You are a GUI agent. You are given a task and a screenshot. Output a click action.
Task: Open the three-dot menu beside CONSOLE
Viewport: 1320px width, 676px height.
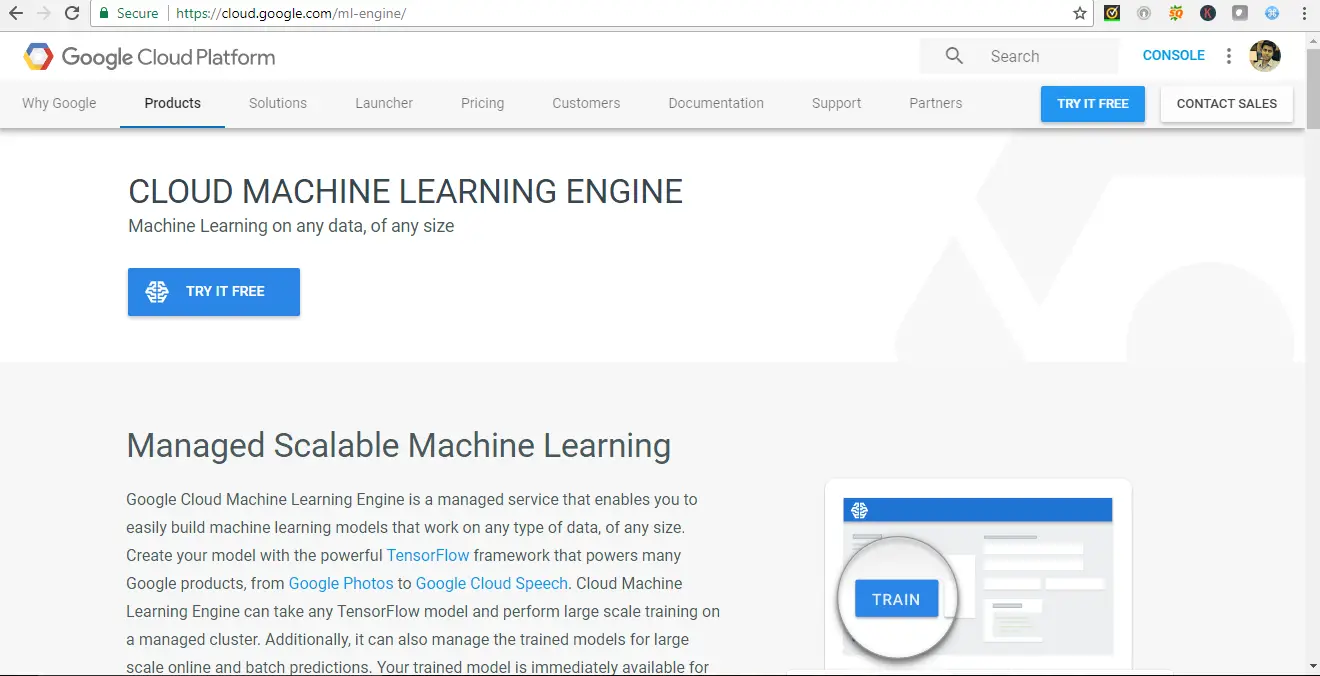(x=1229, y=56)
